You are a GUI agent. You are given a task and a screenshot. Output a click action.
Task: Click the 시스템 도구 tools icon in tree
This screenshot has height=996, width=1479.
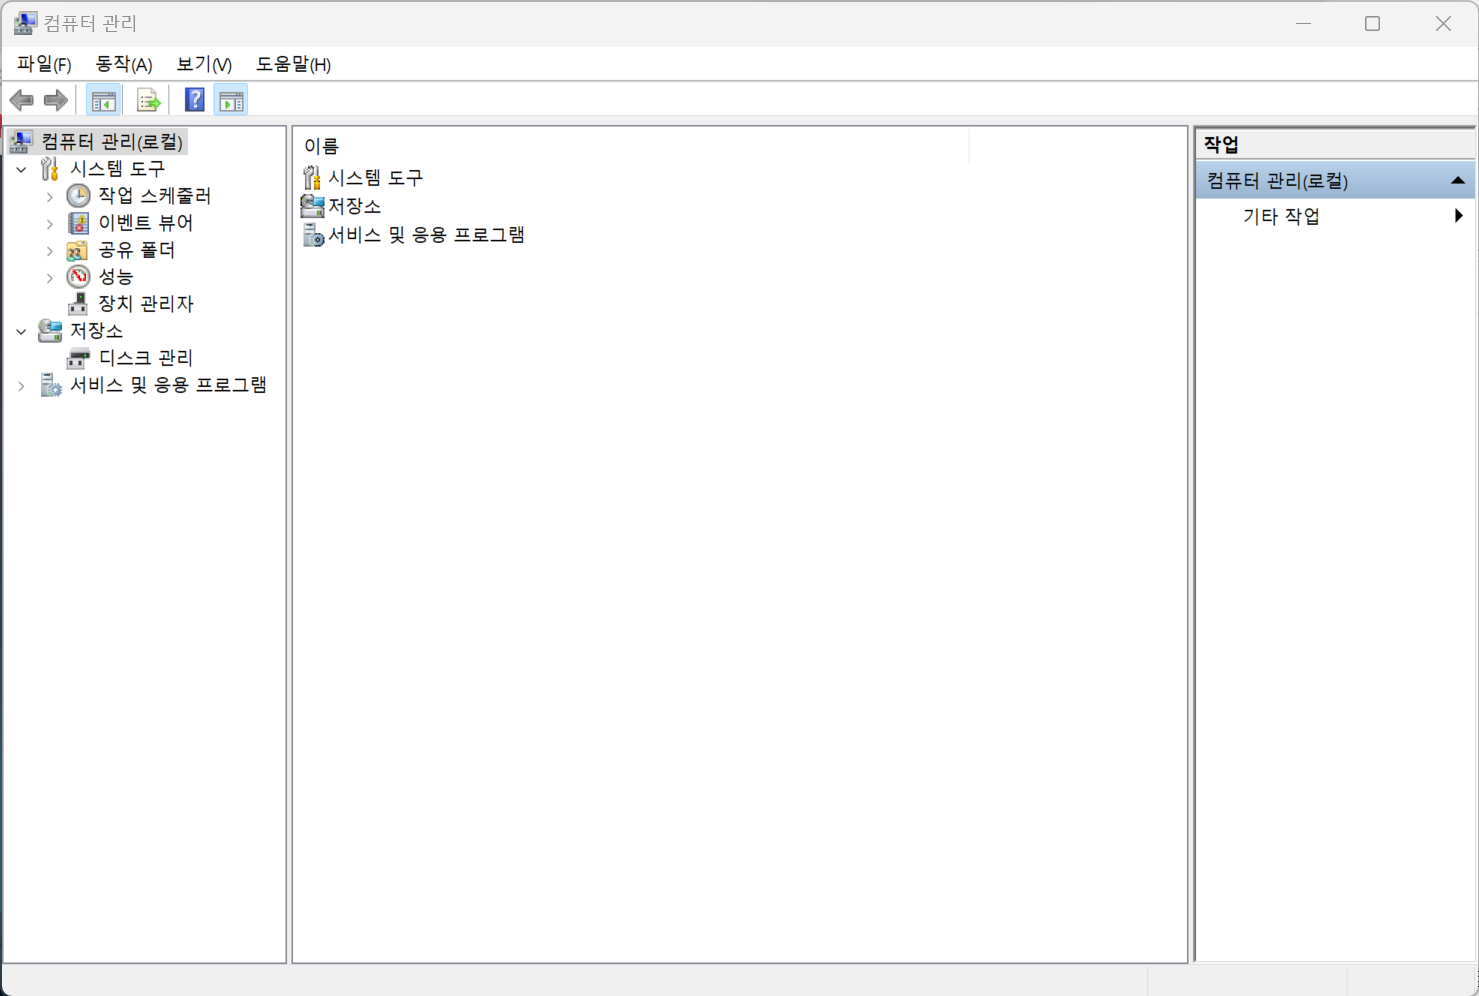click(49, 169)
